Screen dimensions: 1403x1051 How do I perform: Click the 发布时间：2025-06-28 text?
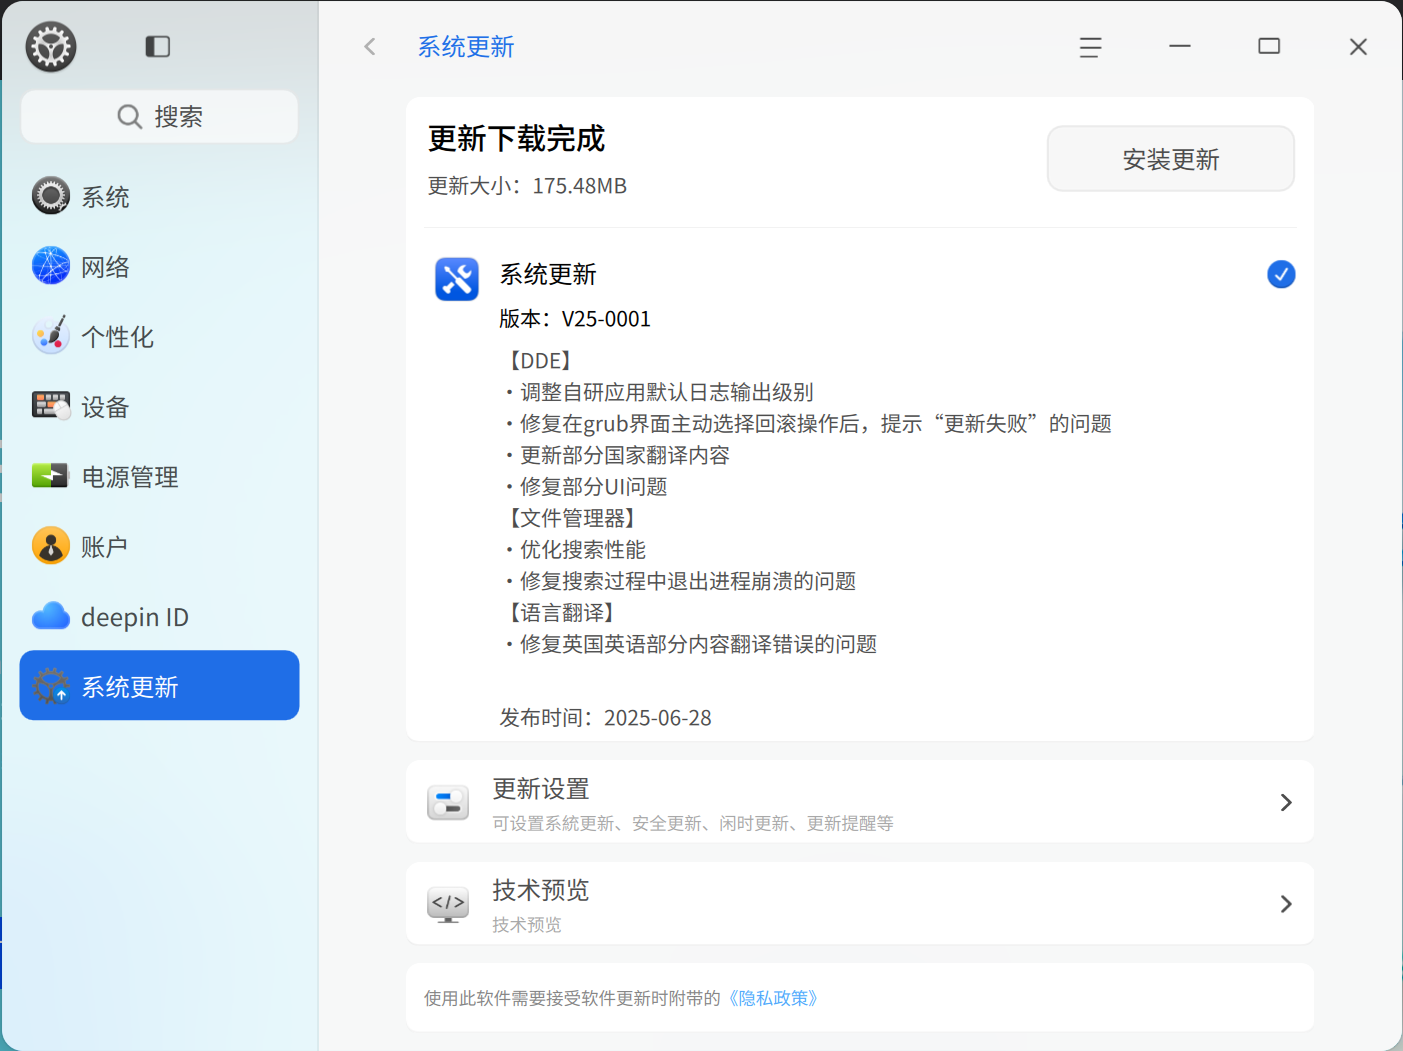(606, 718)
